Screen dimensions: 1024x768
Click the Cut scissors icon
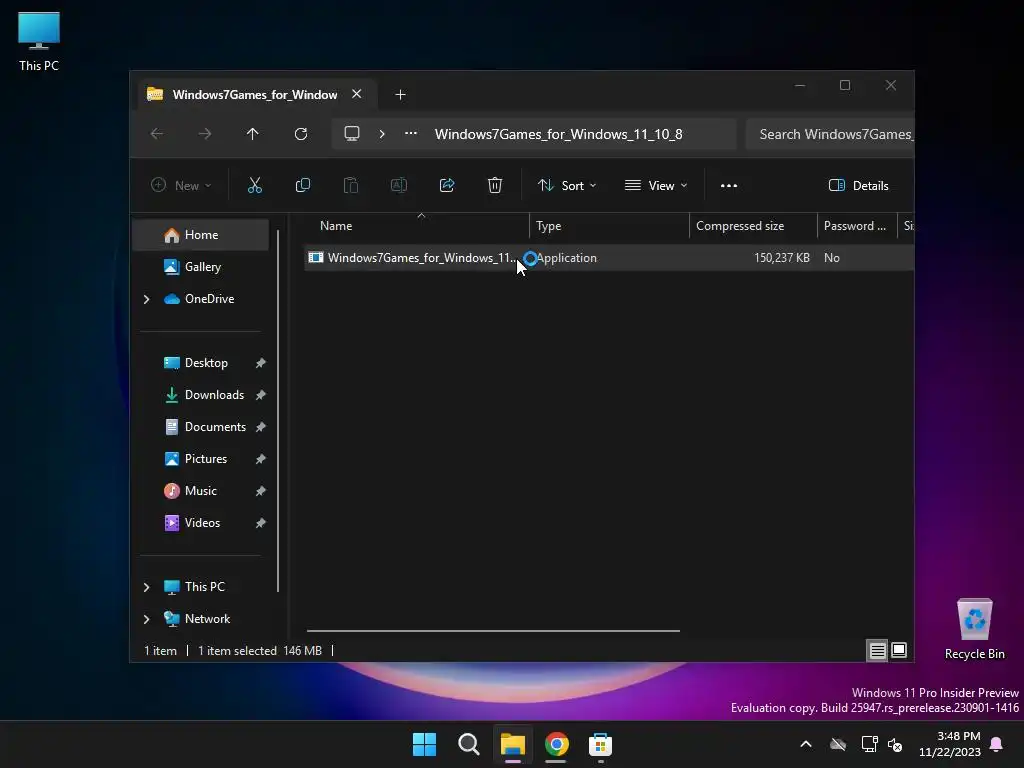(255, 185)
